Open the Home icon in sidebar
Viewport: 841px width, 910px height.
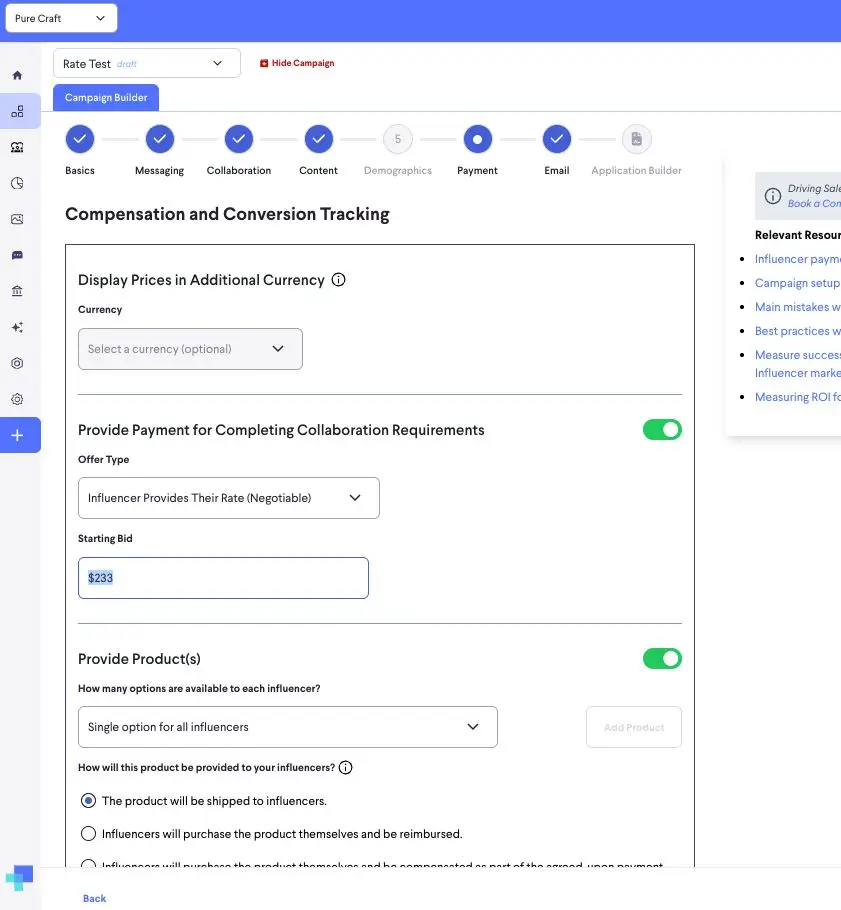(17, 75)
